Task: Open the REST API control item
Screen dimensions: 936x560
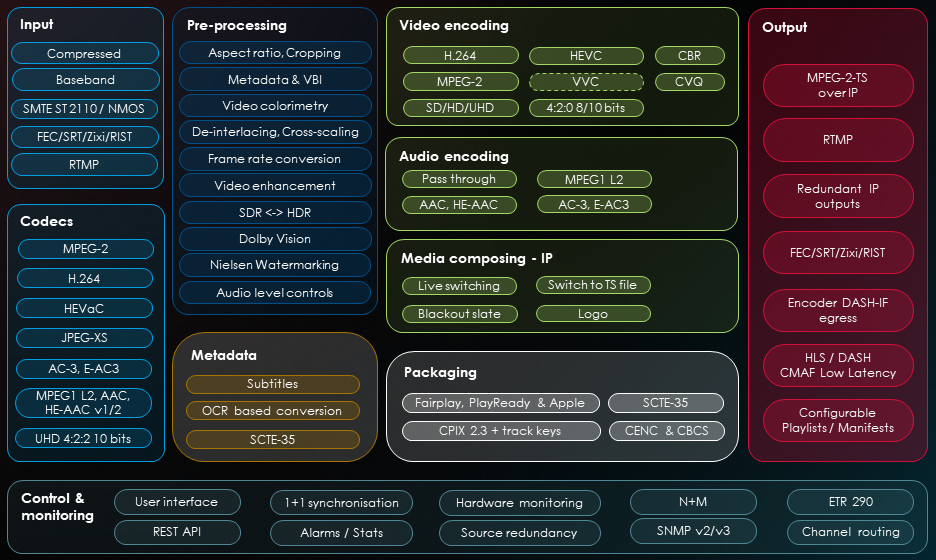Action: click(177, 532)
